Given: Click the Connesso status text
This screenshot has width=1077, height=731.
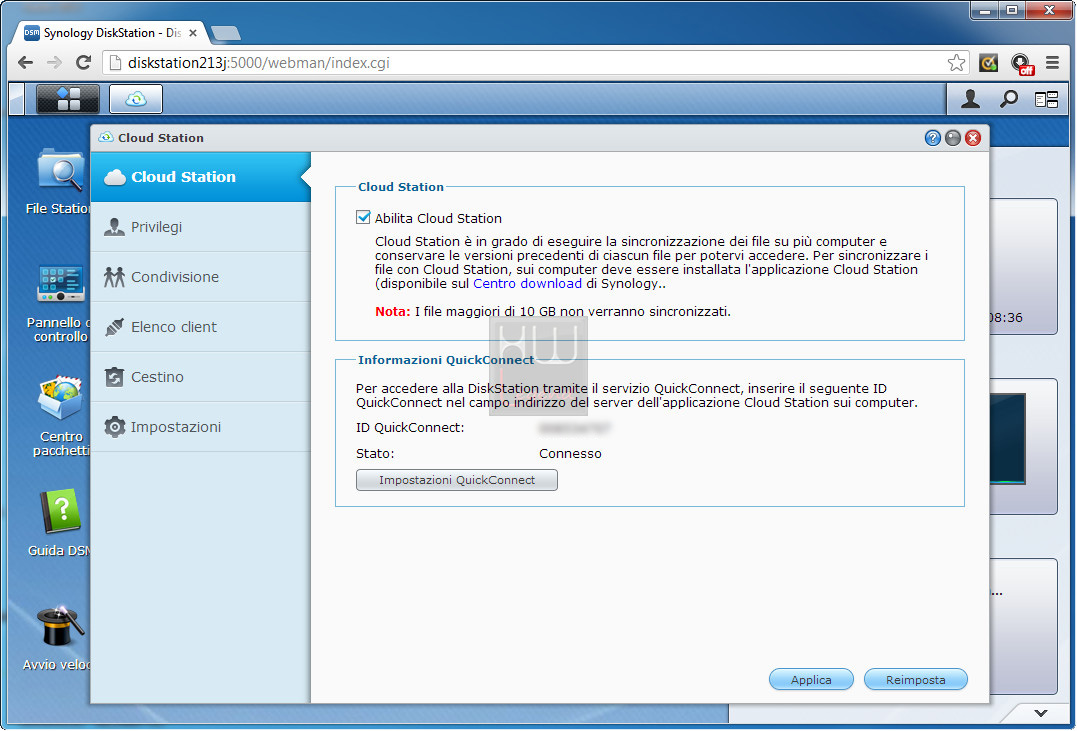Looking at the screenshot, I should (570, 453).
